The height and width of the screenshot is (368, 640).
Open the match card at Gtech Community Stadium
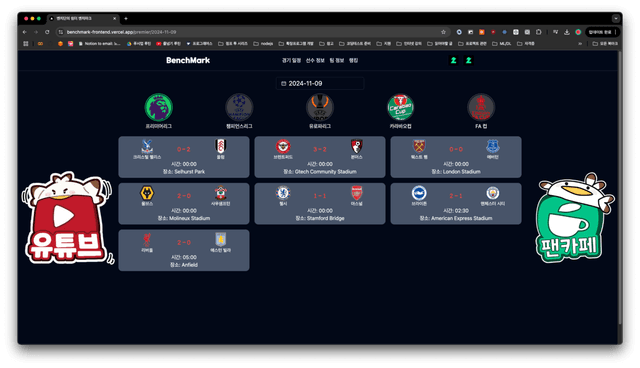click(320, 157)
